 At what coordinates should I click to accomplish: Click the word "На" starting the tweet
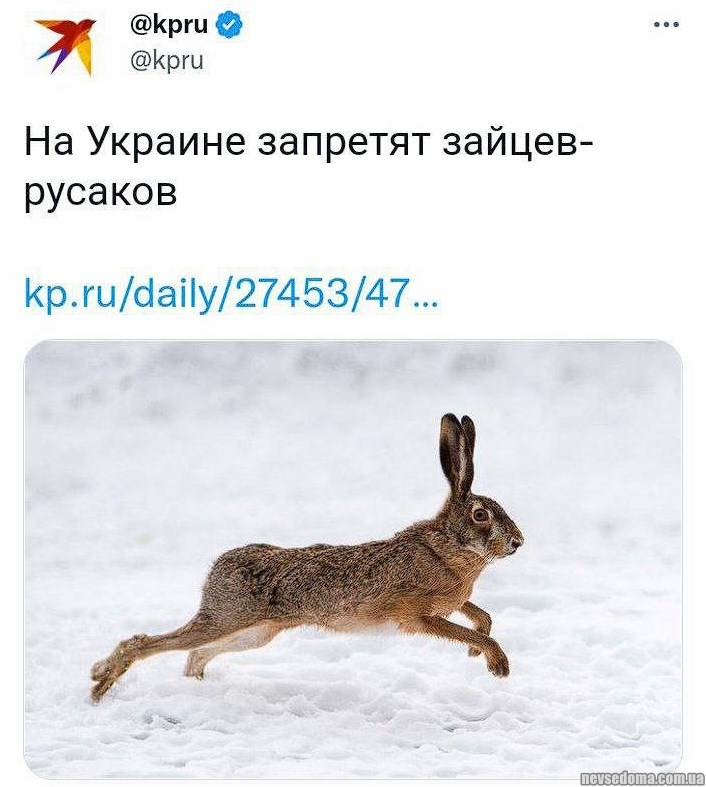point(49,141)
